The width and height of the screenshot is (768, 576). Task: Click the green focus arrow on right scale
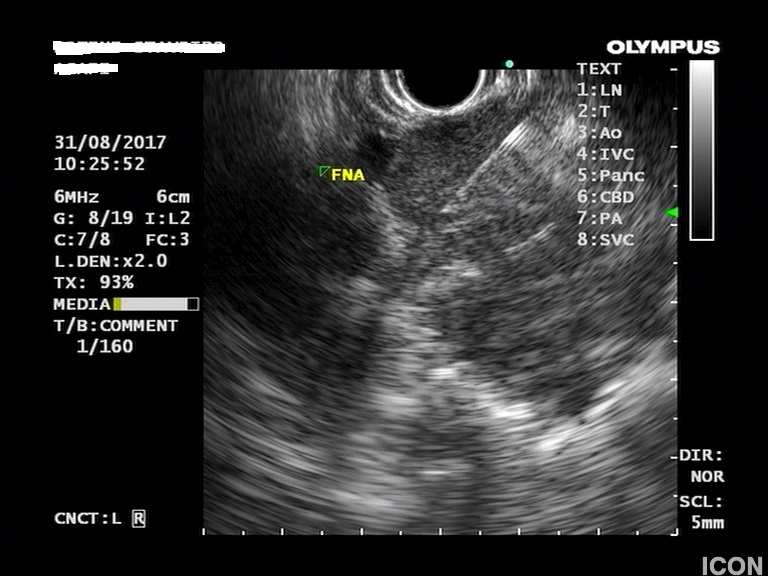click(x=672, y=212)
